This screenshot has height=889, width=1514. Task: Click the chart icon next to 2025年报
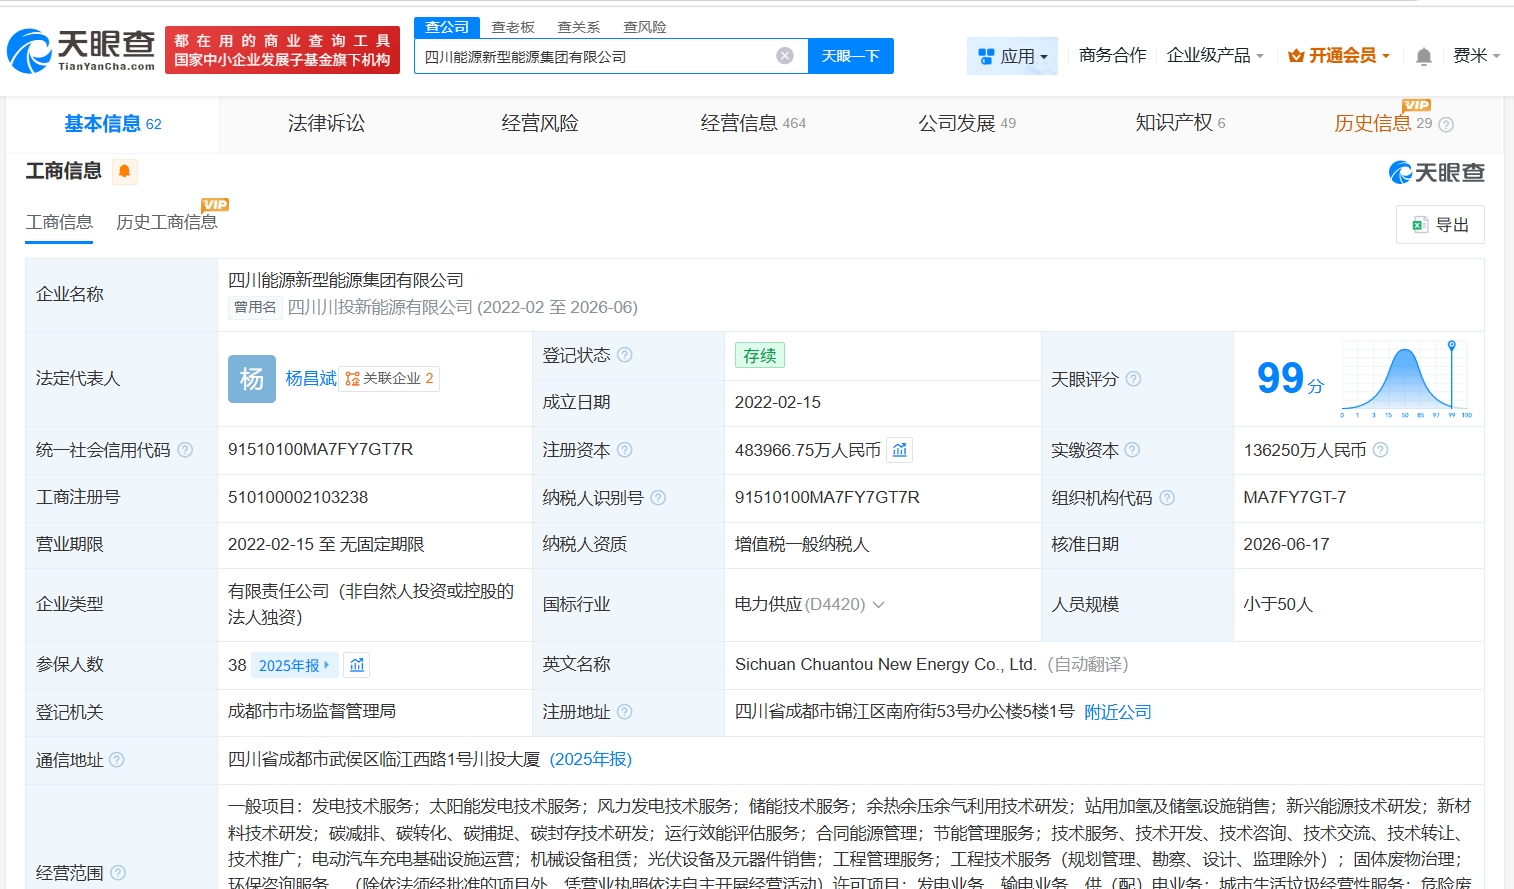357,665
